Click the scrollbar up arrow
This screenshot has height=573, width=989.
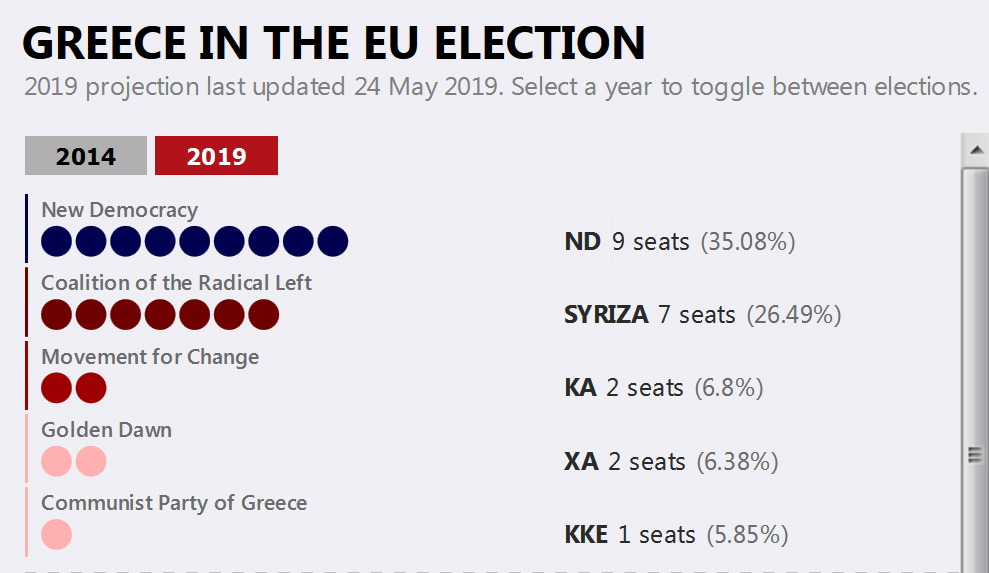(976, 150)
